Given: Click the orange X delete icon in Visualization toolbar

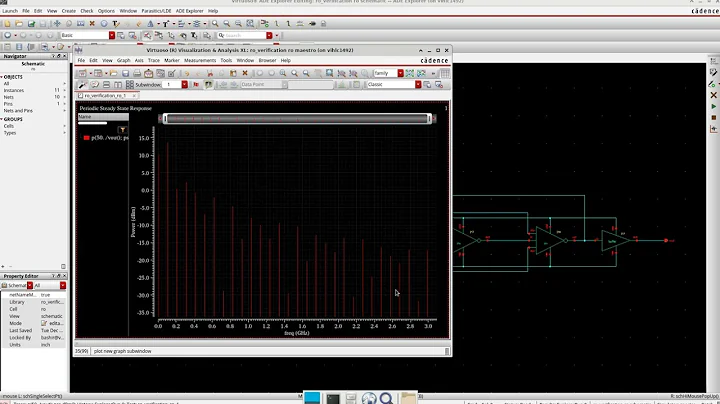Looking at the screenshot, I should coord(245,73).
